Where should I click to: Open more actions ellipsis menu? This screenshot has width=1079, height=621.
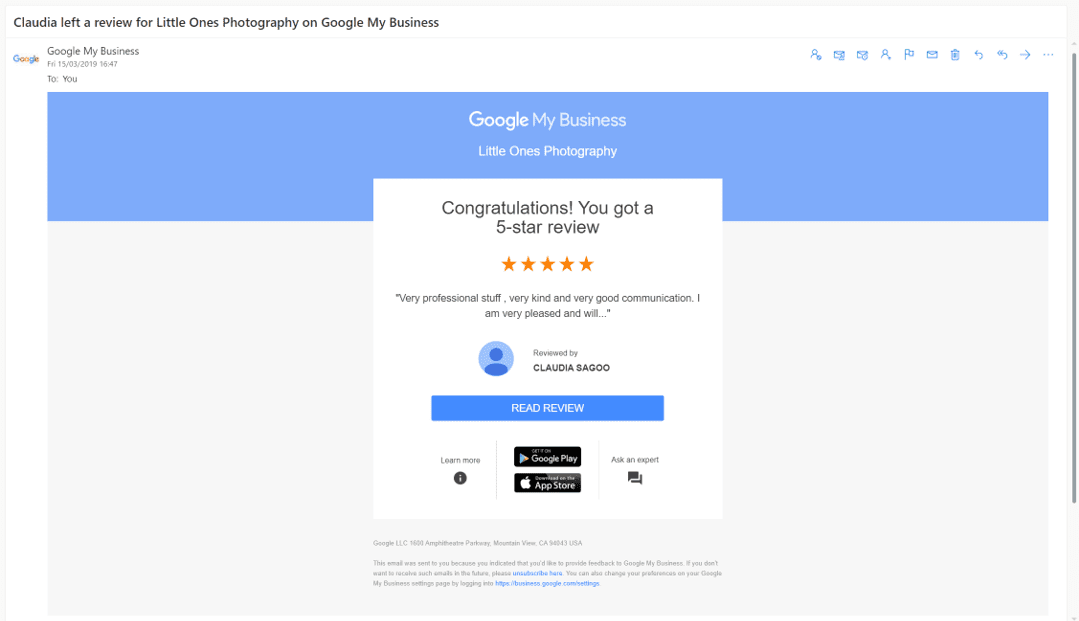tap(1048, 55)
